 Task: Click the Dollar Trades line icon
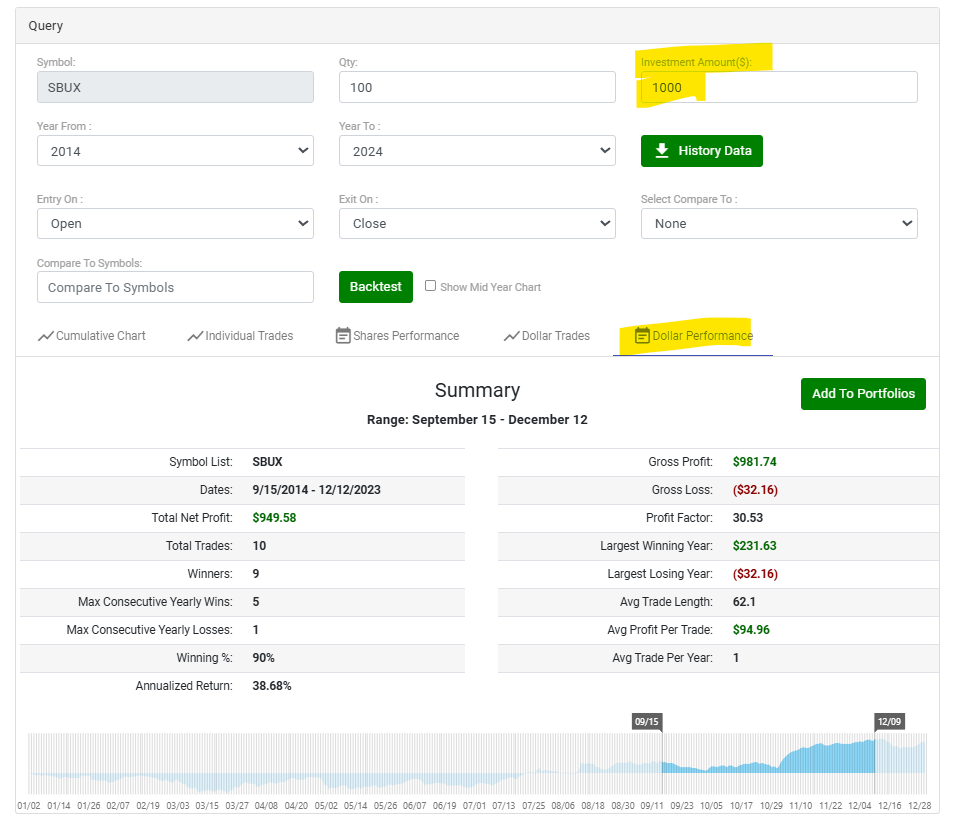(x=511, y=336)
